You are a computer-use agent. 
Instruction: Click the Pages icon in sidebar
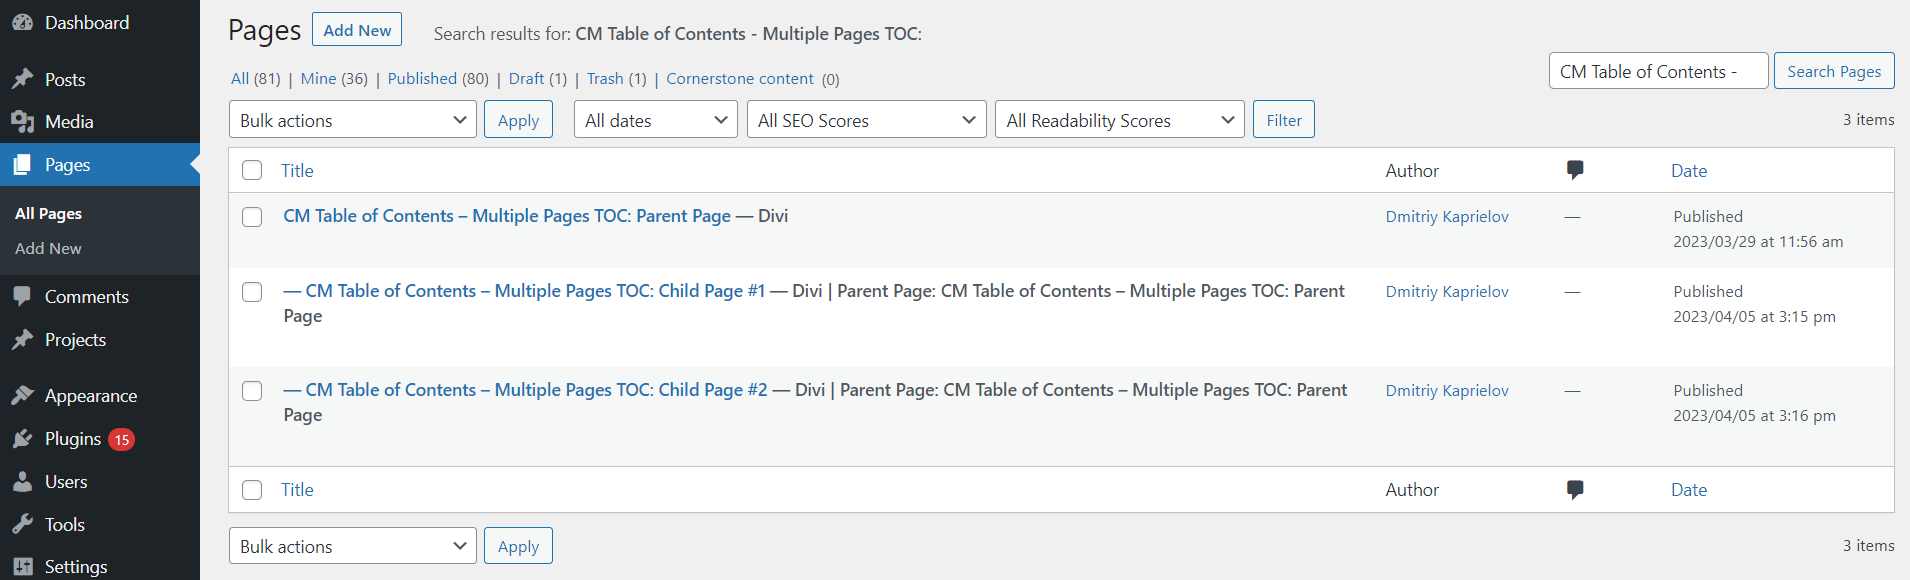pyautogui.click(x=22, y=165)
